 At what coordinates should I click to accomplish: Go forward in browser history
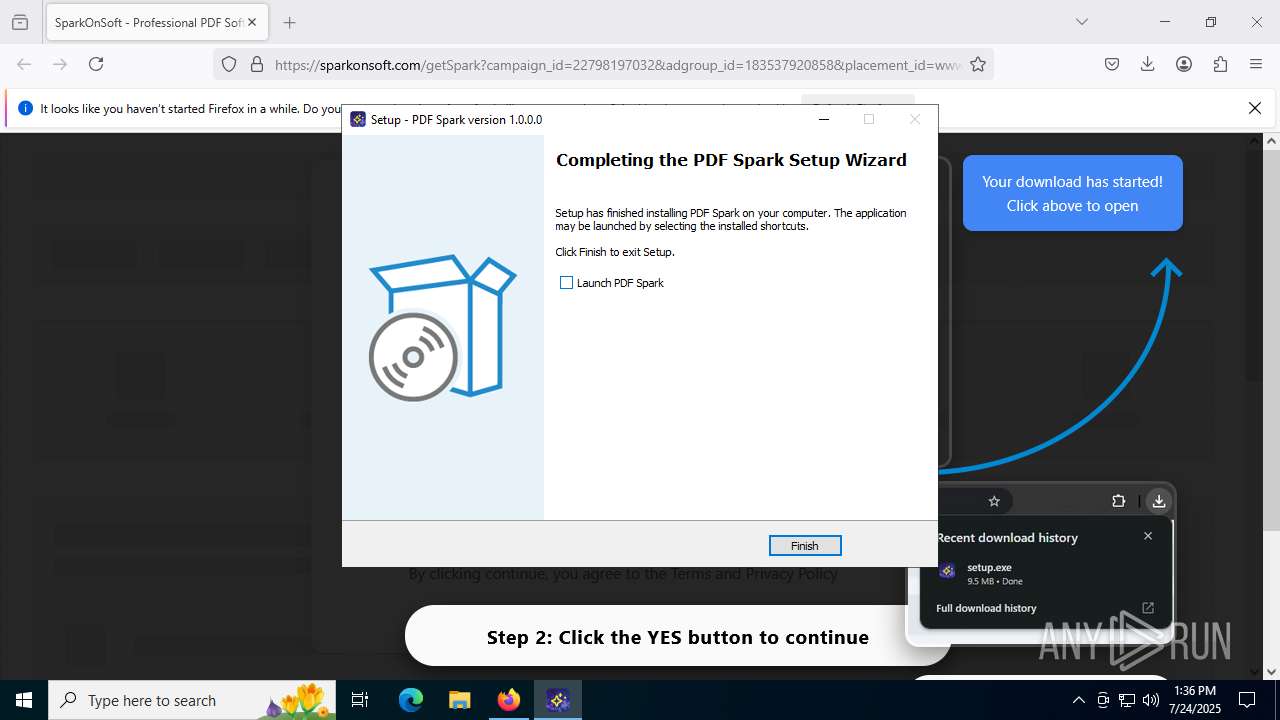point(60,64)
